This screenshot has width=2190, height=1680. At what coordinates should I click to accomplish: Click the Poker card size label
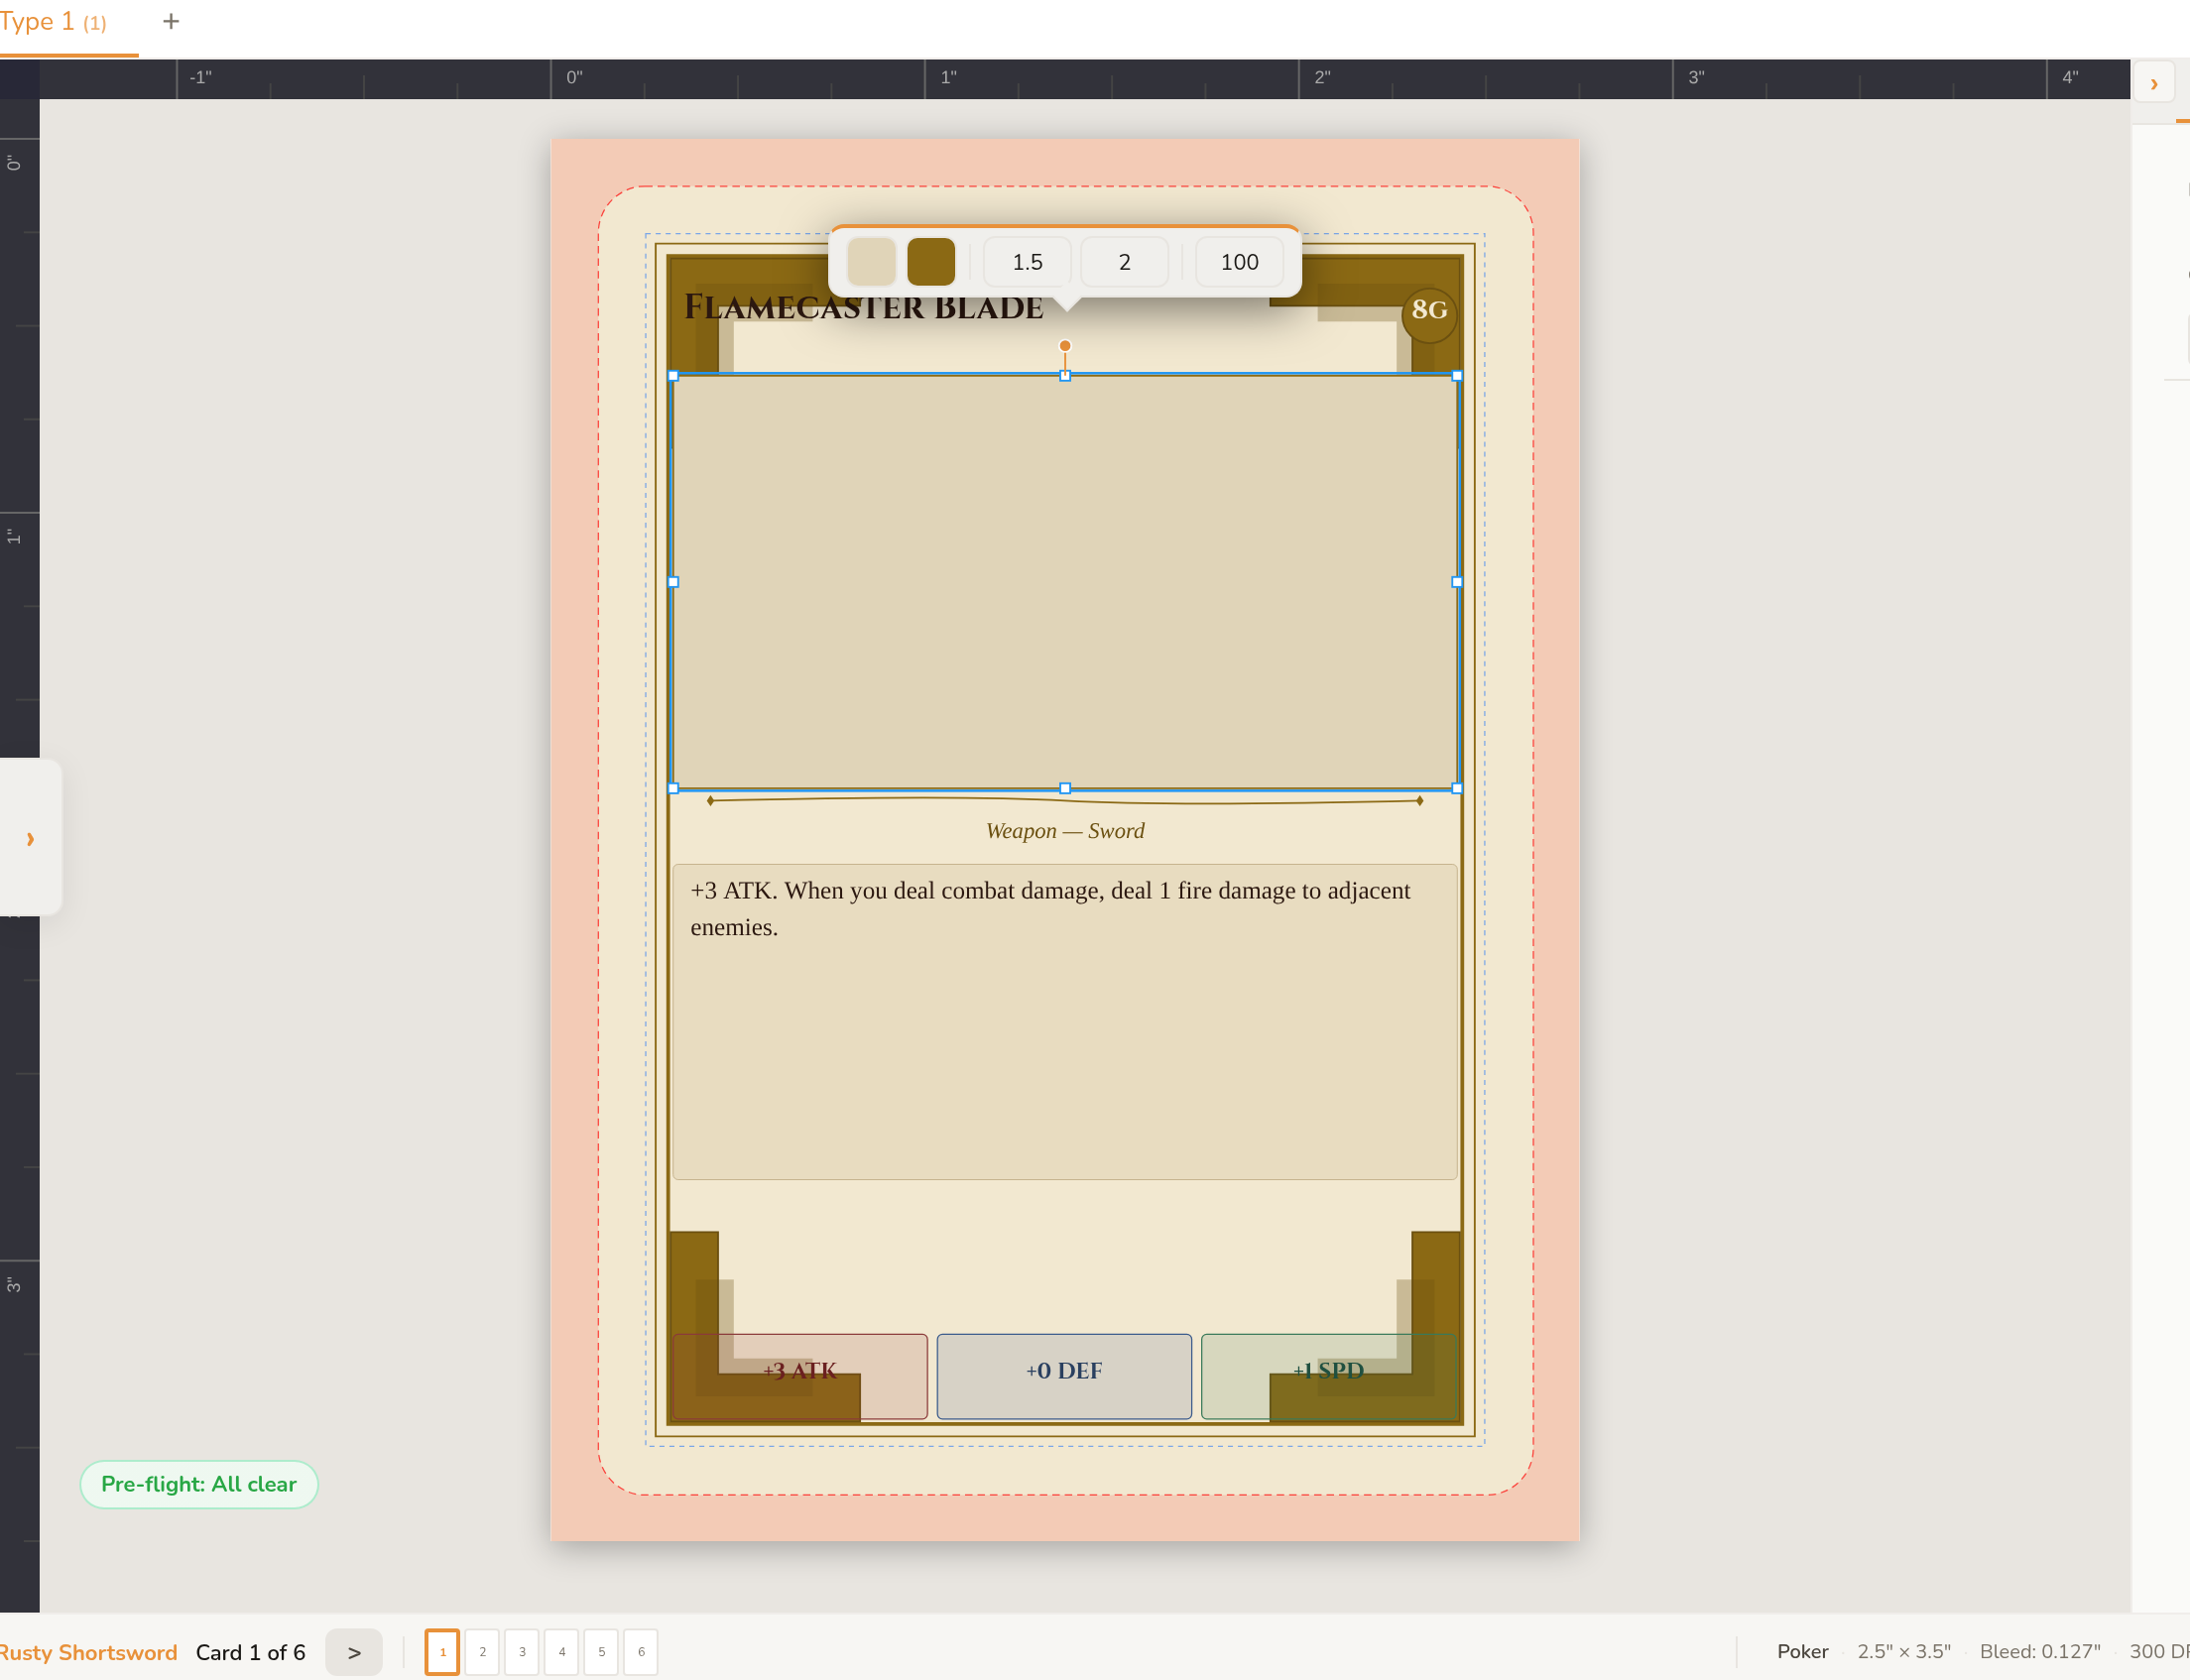click(1802, 1651)
